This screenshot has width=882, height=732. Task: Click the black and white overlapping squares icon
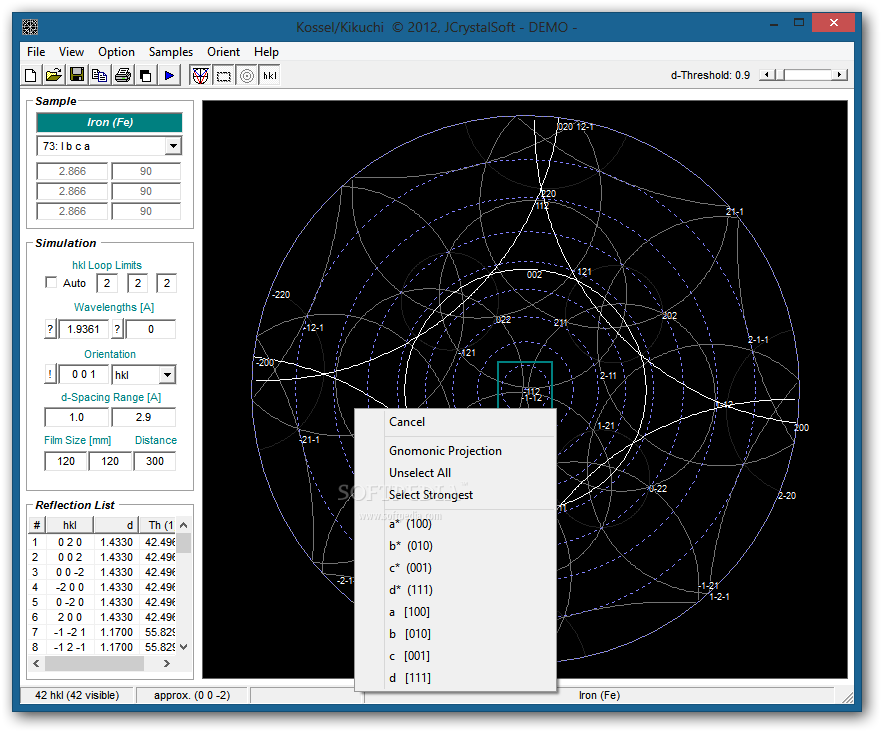click(146, 75)
